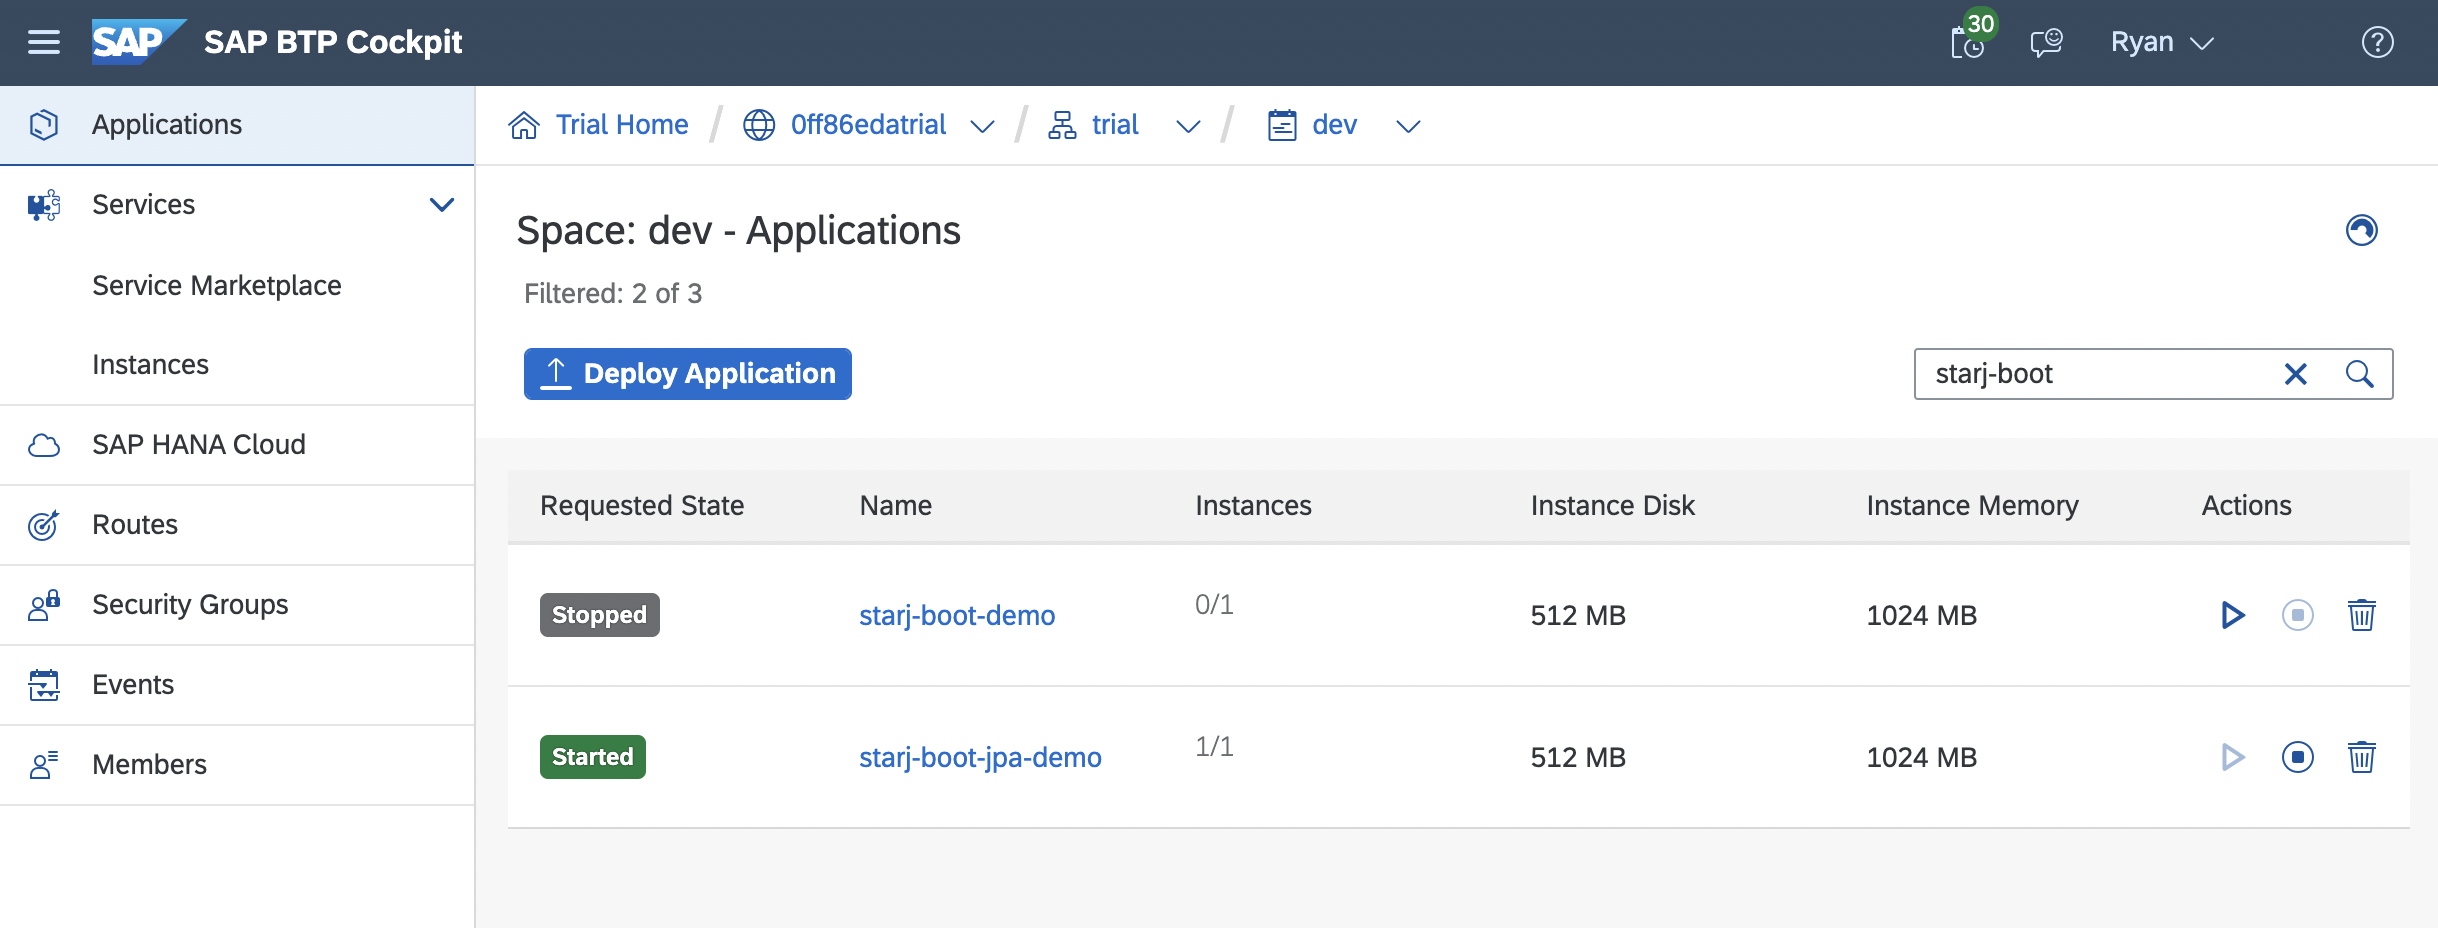
Task: Delete the starj-boot-demo application
Action: 2361,615
